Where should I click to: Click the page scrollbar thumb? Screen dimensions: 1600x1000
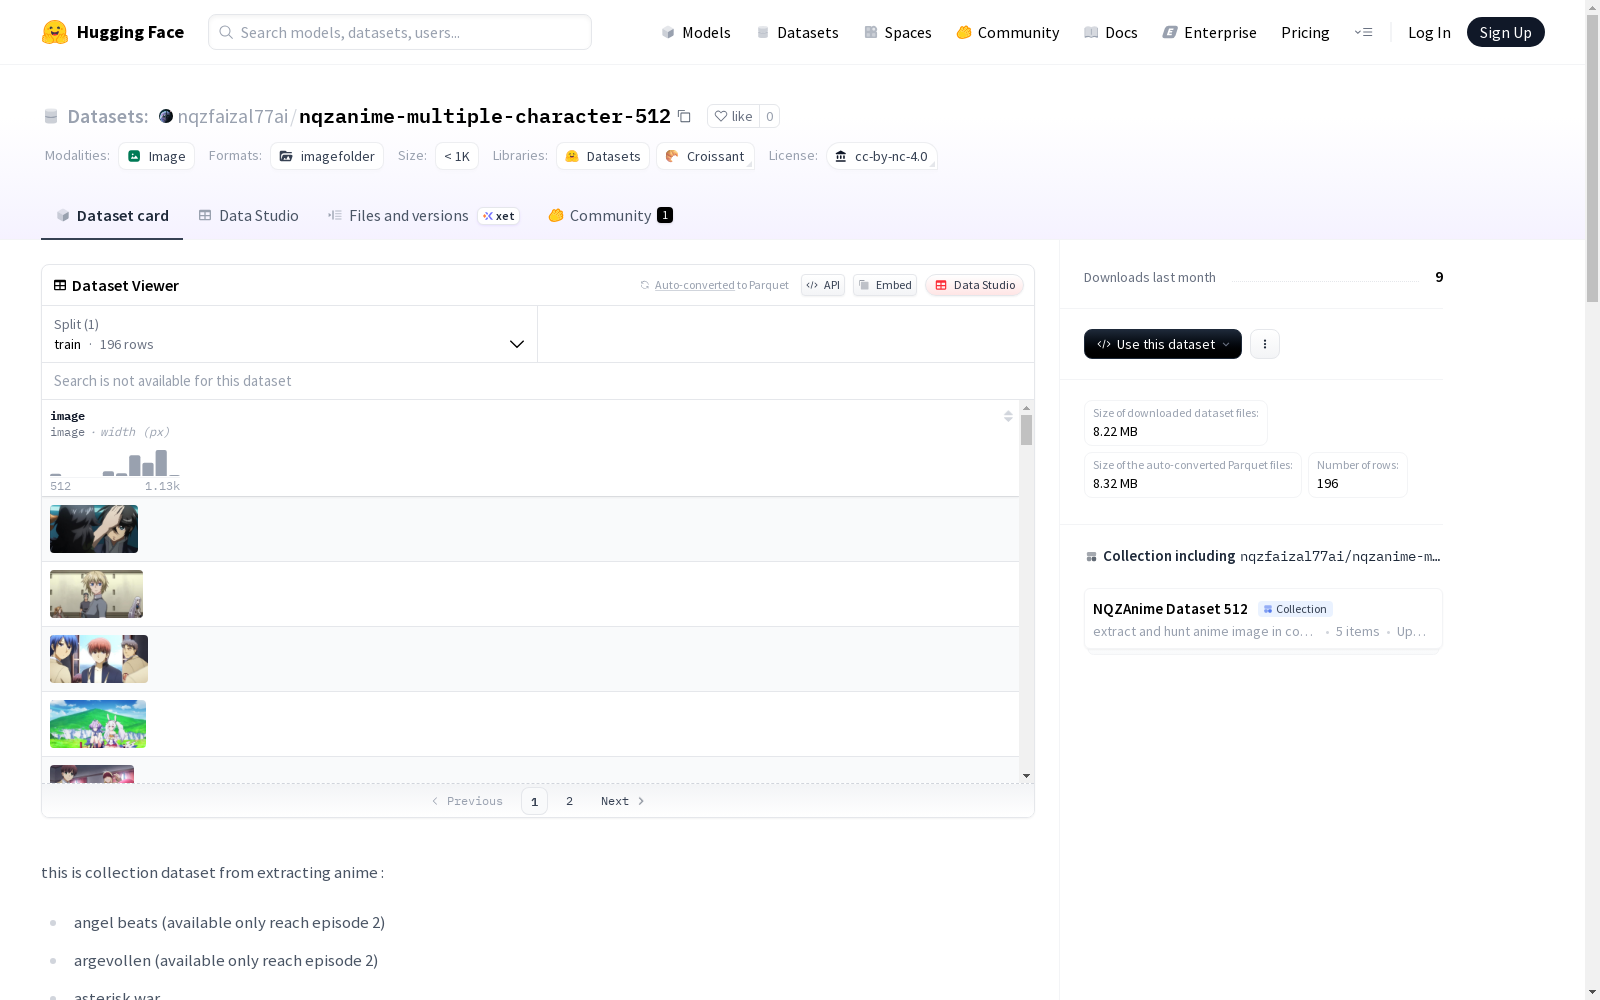(1592, 156)
